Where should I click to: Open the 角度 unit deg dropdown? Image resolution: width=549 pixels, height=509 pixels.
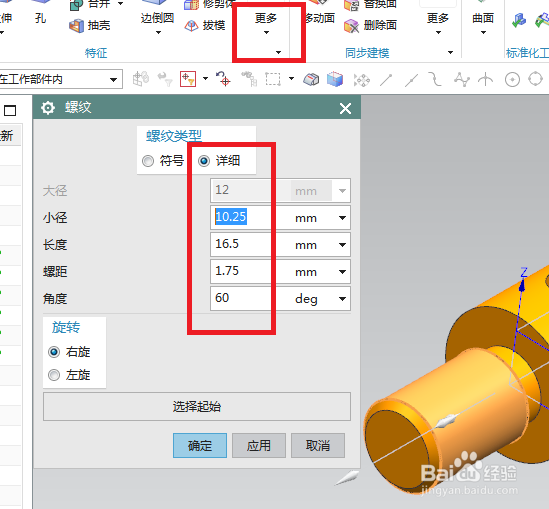pos(342,299)
